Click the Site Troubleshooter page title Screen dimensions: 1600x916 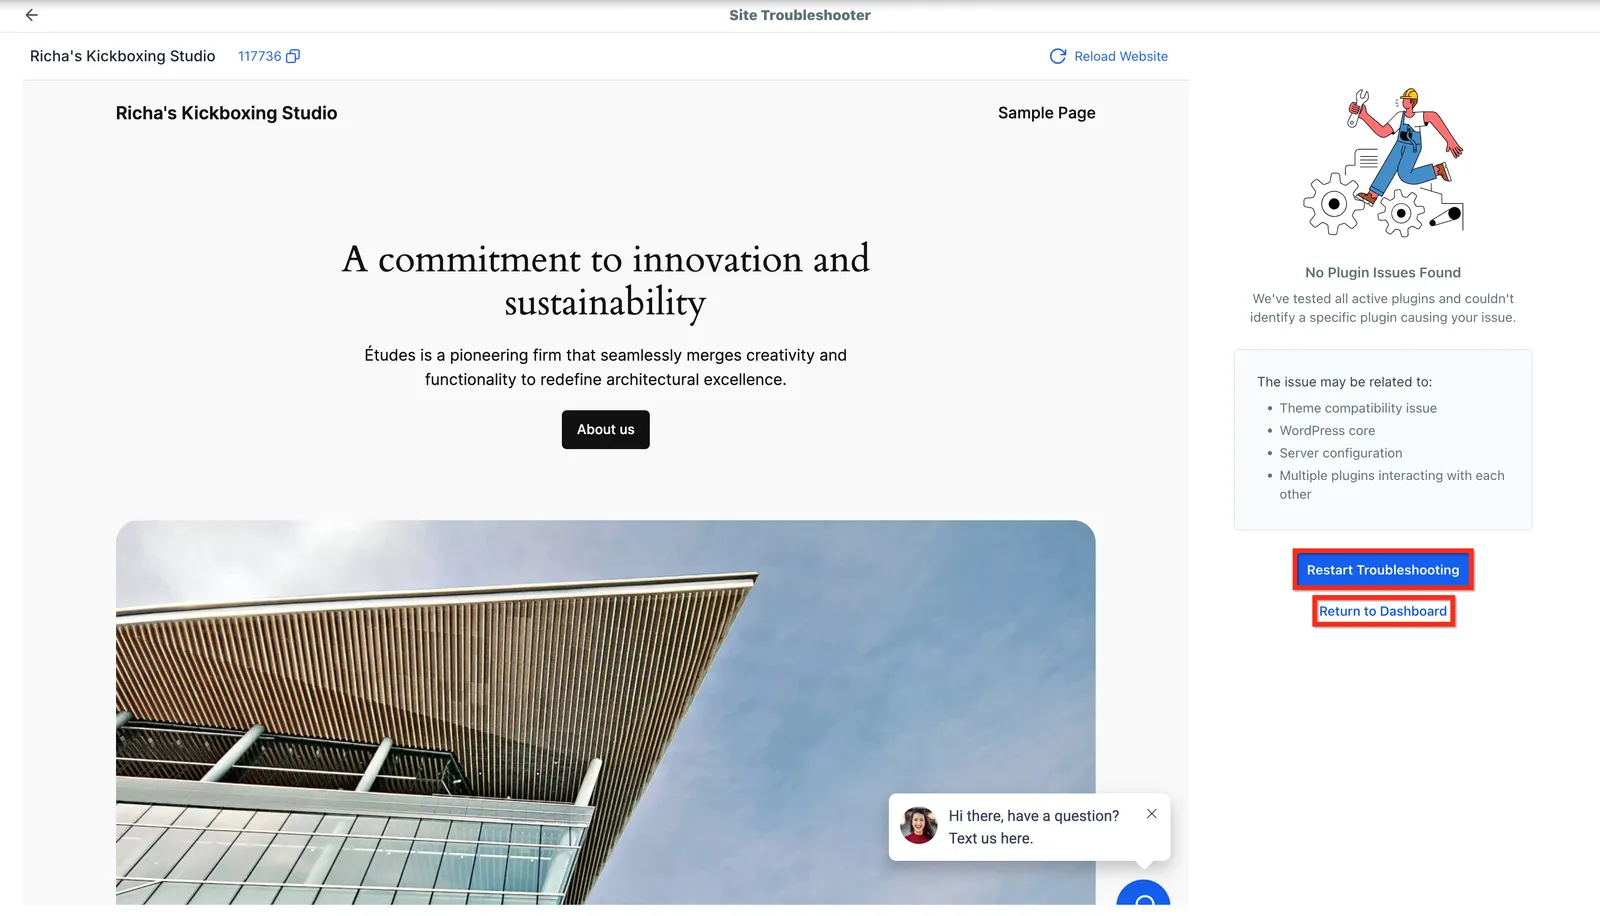[800, 15]
